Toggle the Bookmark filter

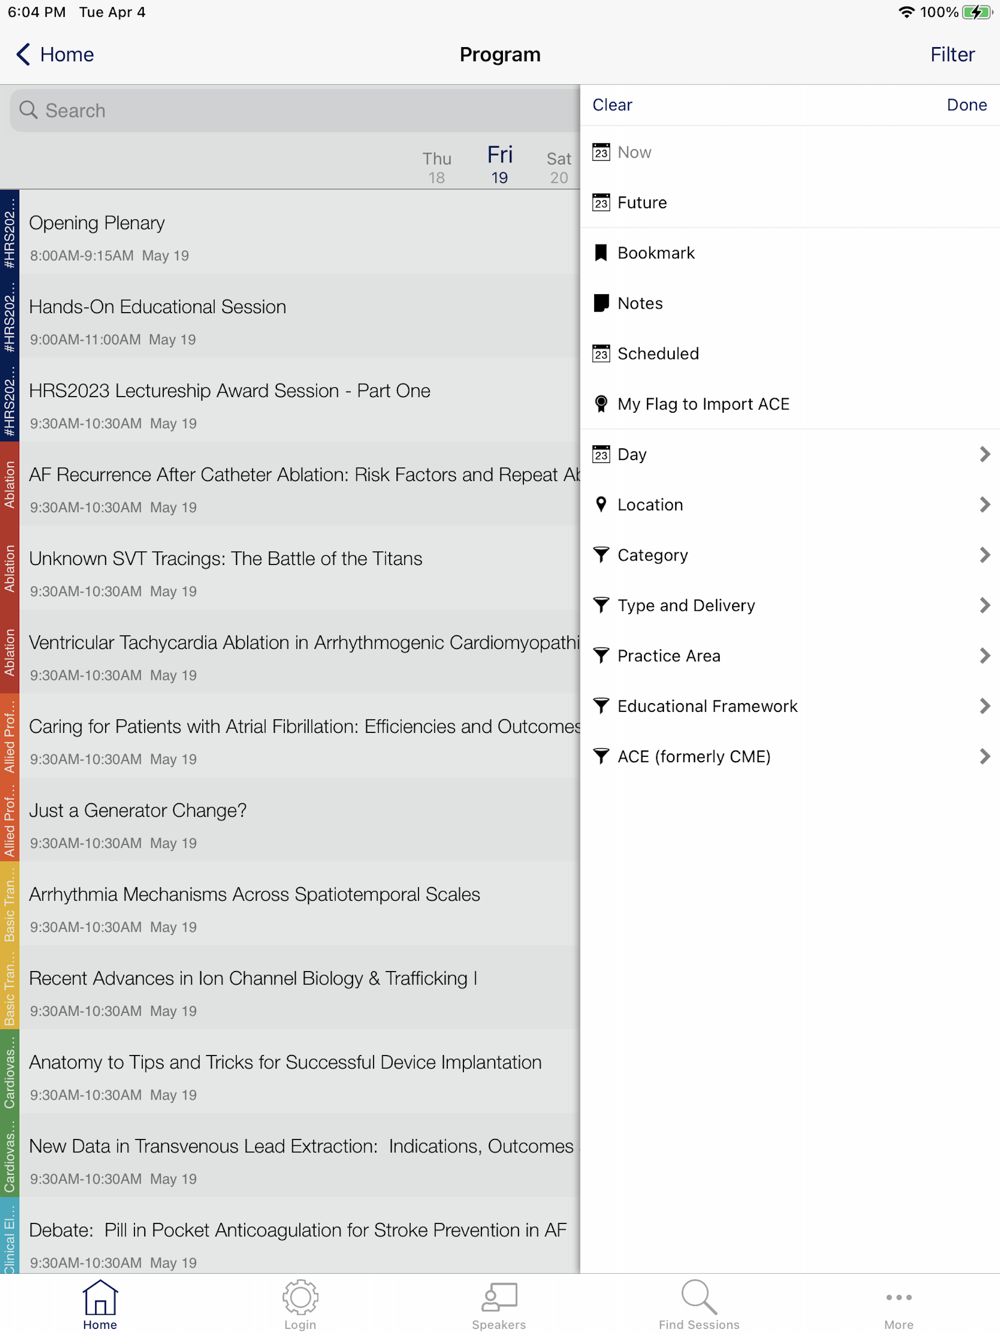790,253
